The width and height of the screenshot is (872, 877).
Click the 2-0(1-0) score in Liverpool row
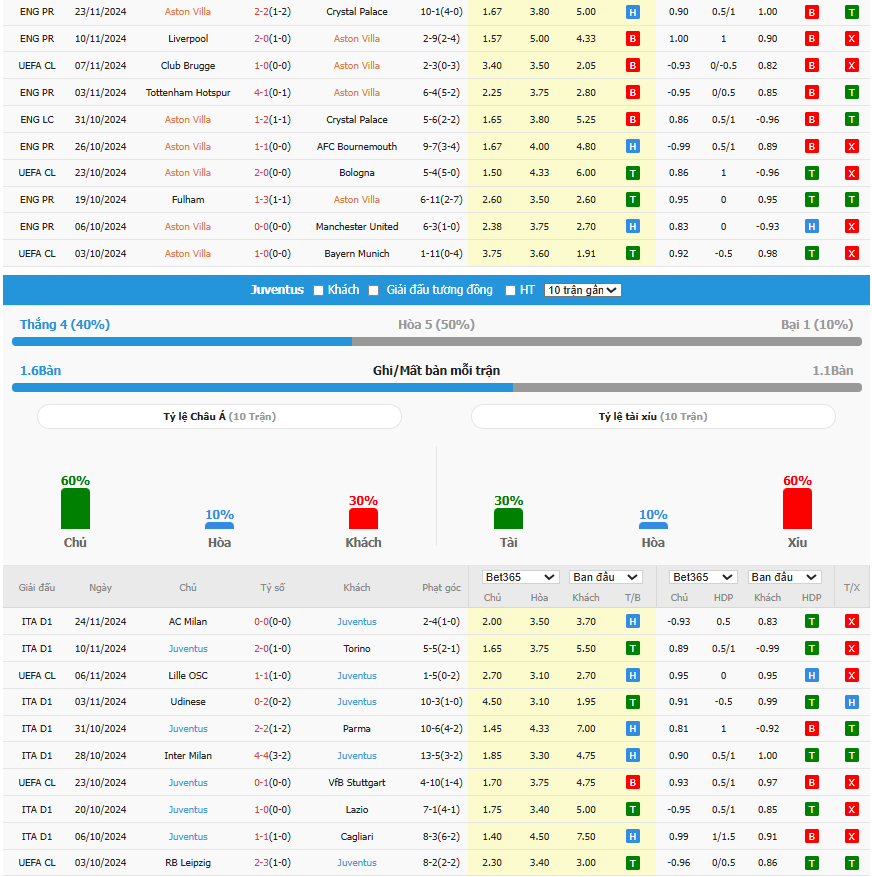pos(272,39)
